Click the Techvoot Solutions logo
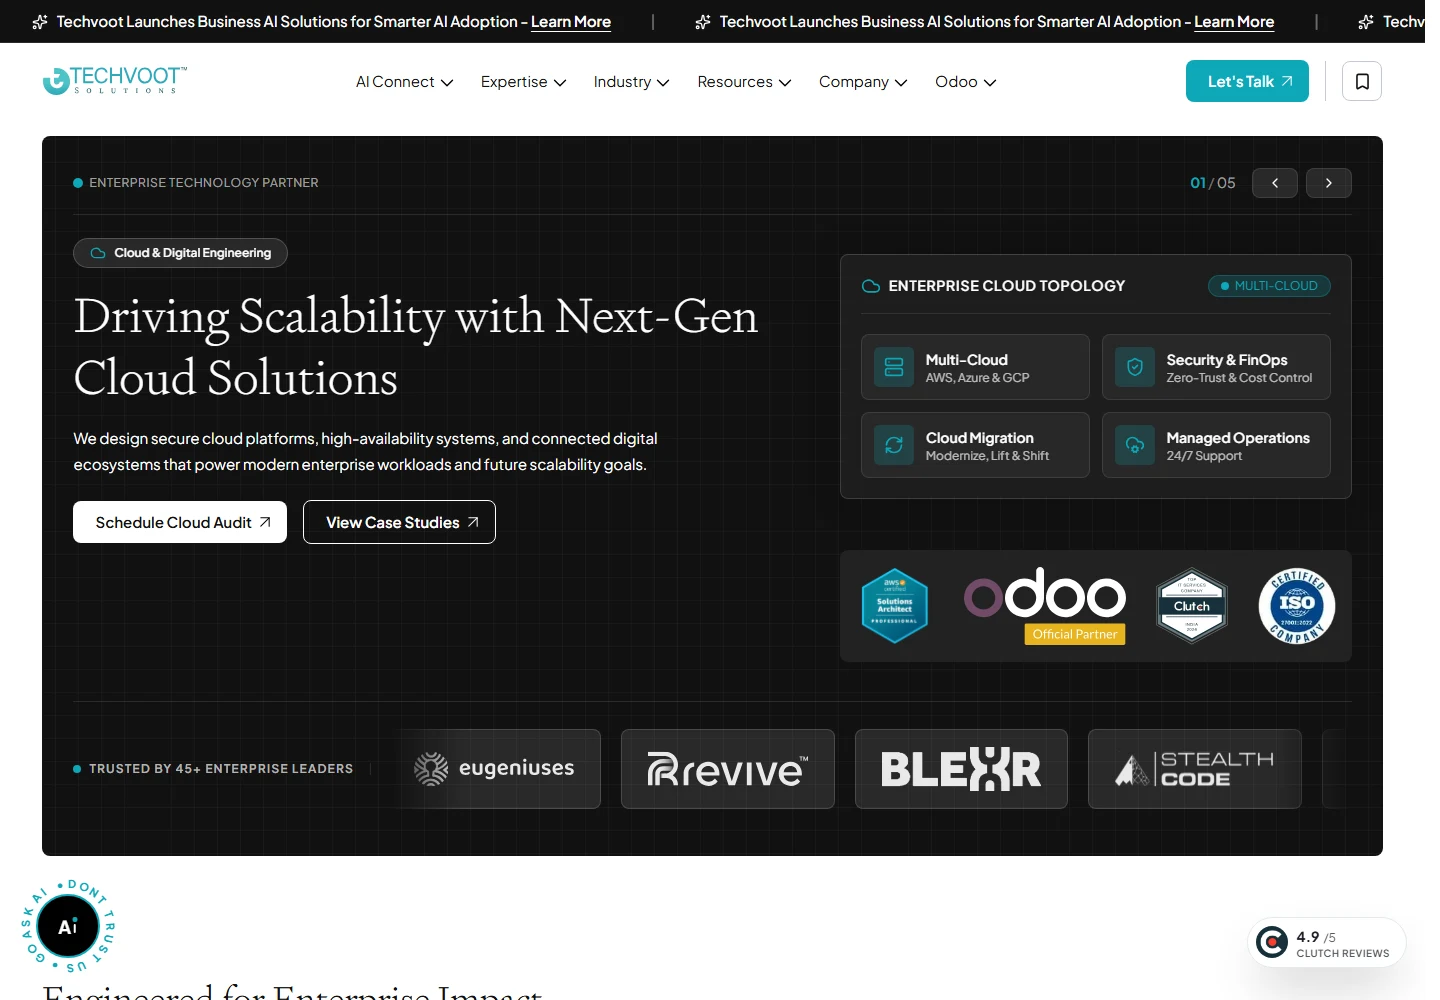Viewport: 1440px width, 1000px height. 114,81
